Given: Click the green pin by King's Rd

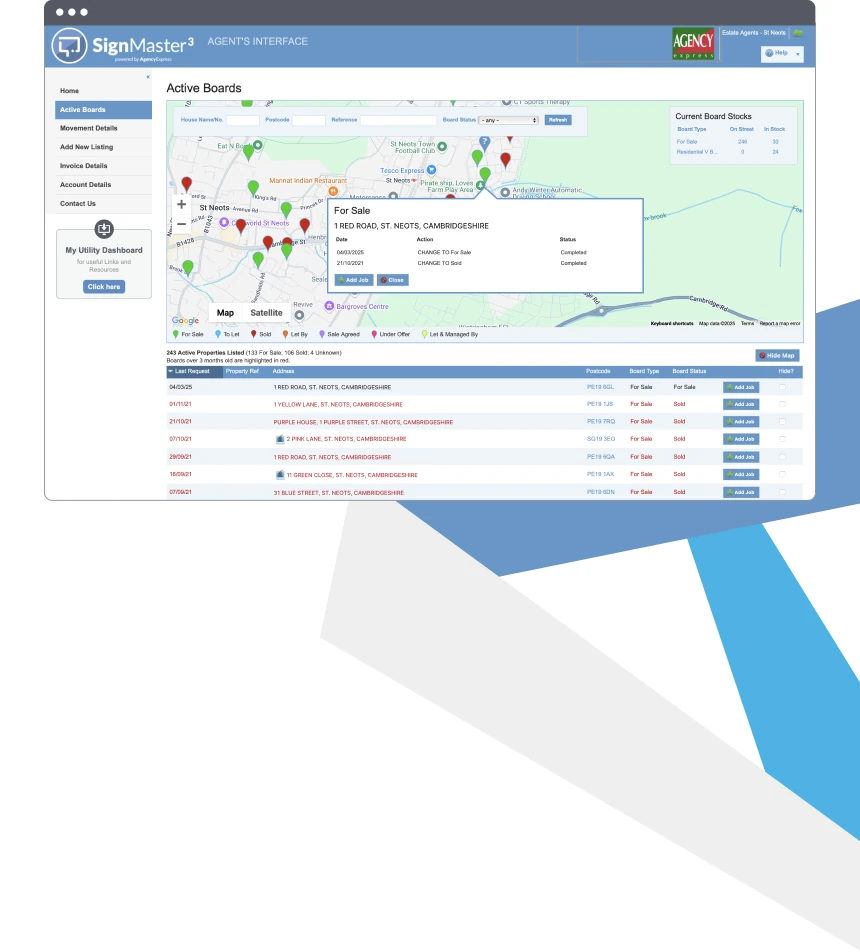Looking at the screenshot, I should pyautogui.click(x=253, y=188).
